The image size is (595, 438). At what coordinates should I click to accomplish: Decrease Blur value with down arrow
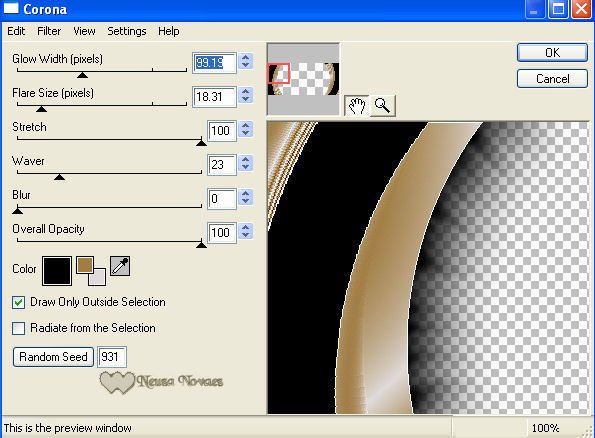246,202
